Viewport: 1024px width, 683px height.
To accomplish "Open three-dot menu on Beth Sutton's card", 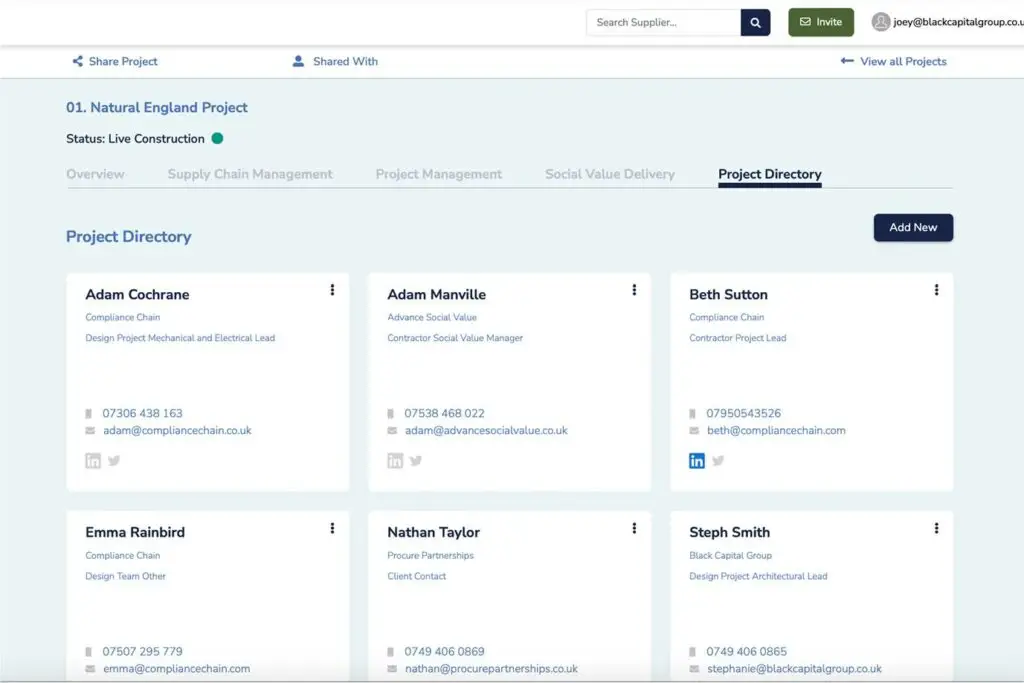I will coord(936,290).
